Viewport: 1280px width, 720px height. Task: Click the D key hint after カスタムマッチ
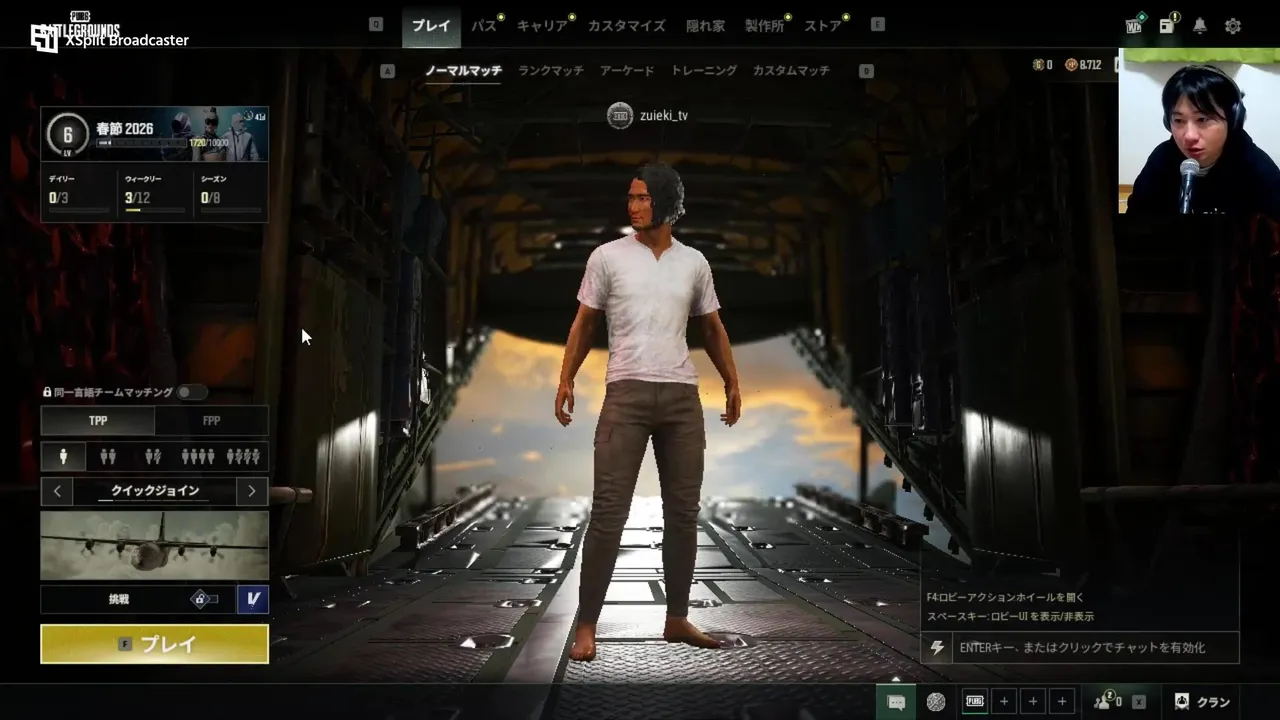tap(866, 71)
